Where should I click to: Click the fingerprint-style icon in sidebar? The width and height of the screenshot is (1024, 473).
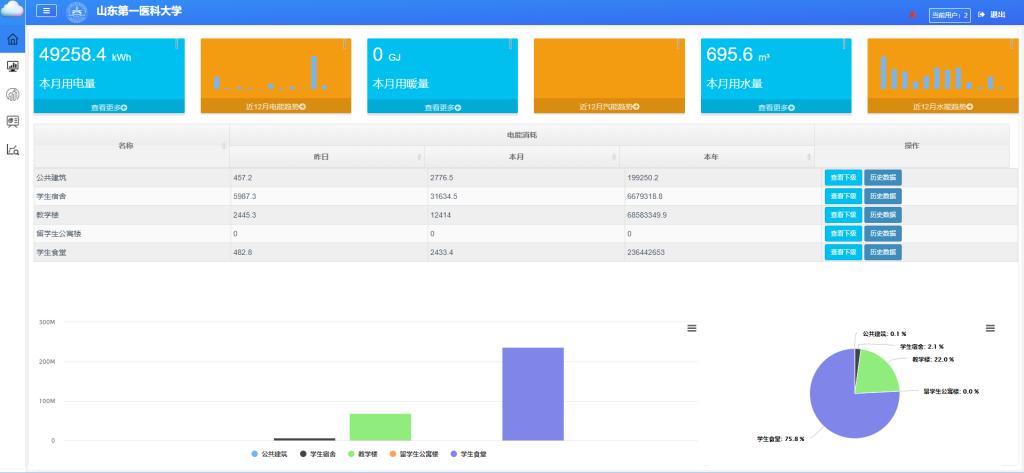13,94
